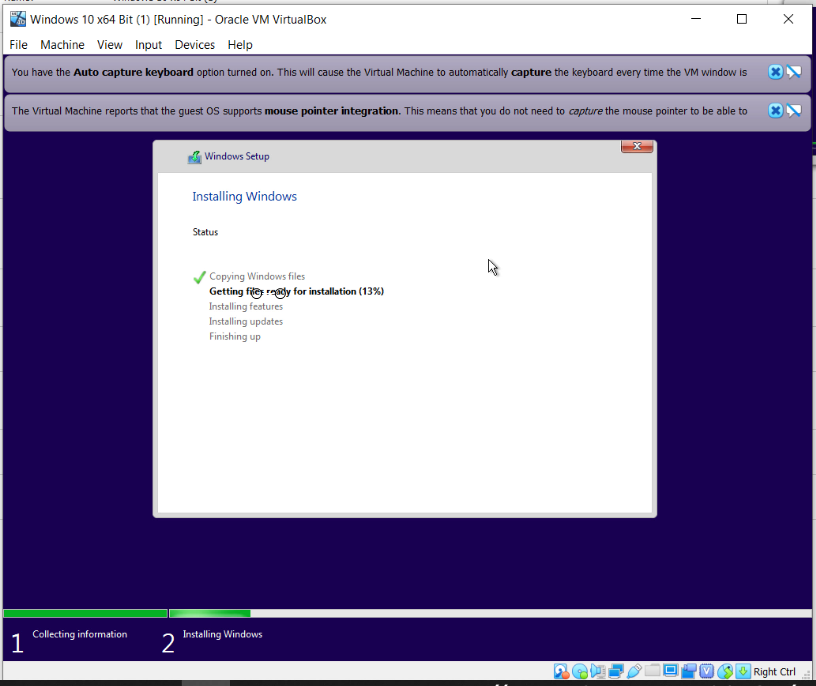This screenshot has width=816, height=686.
Task: Click the Auto capture keyboard notification text
Action: (379, 72)
